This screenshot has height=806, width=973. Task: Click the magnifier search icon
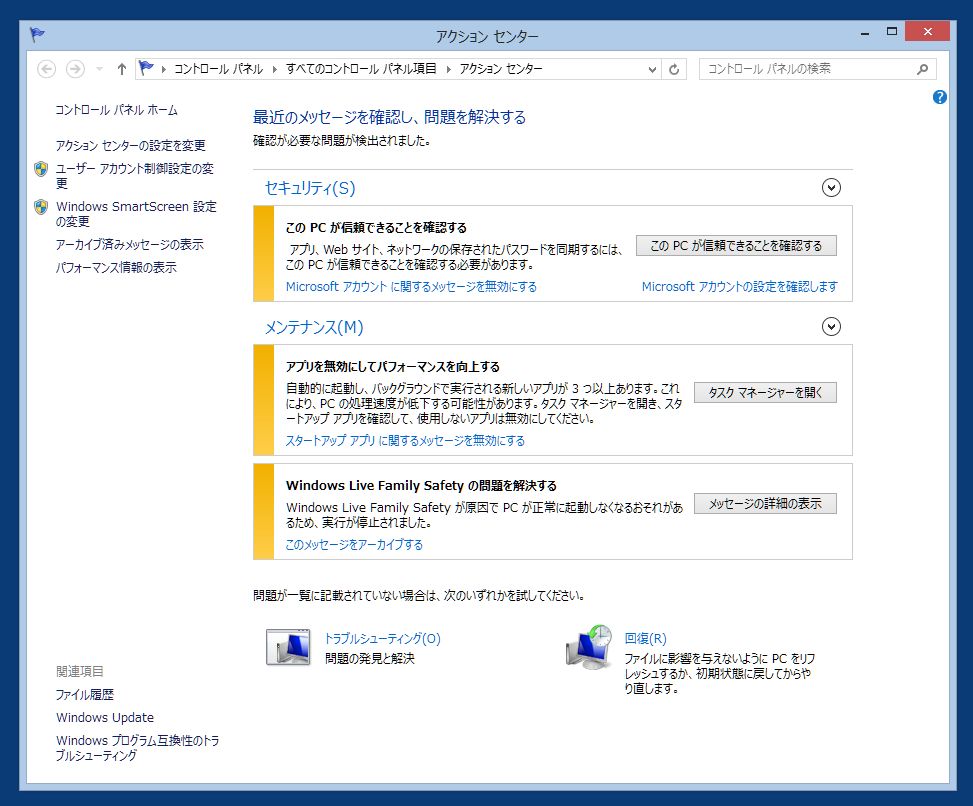click(923, 69)
